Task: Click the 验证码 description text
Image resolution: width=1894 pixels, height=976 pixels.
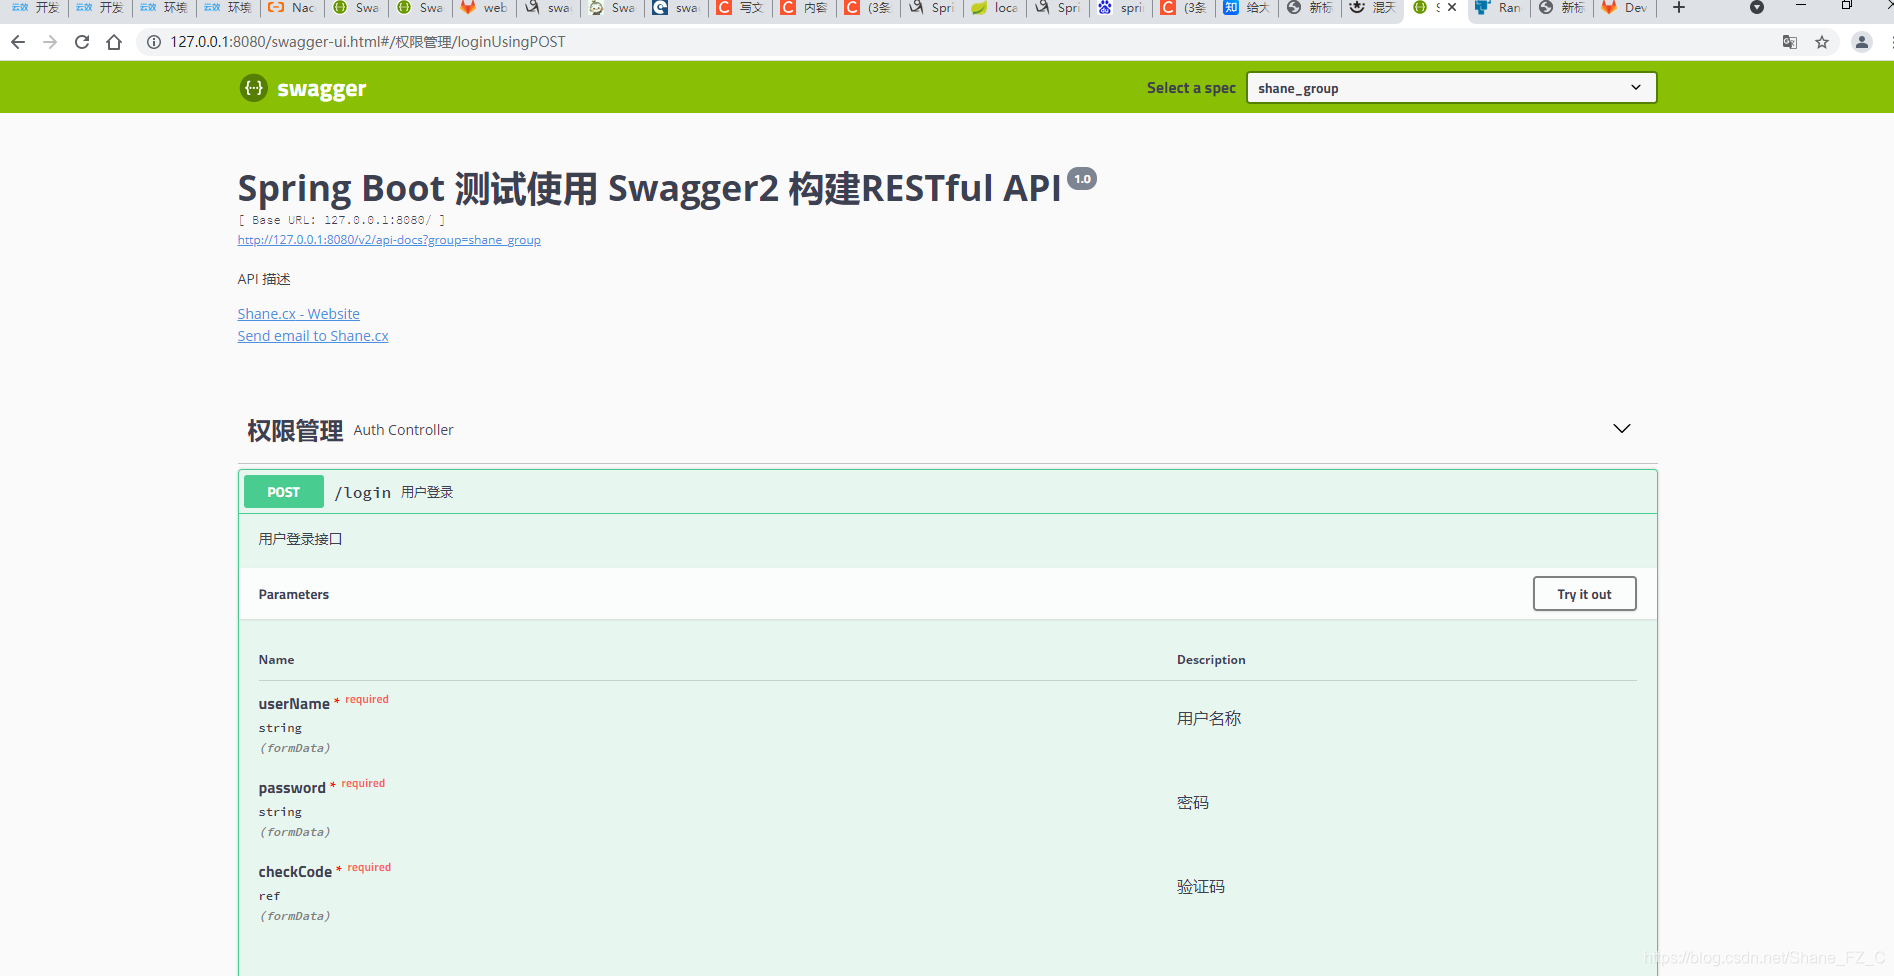Action: (1201, 887)
